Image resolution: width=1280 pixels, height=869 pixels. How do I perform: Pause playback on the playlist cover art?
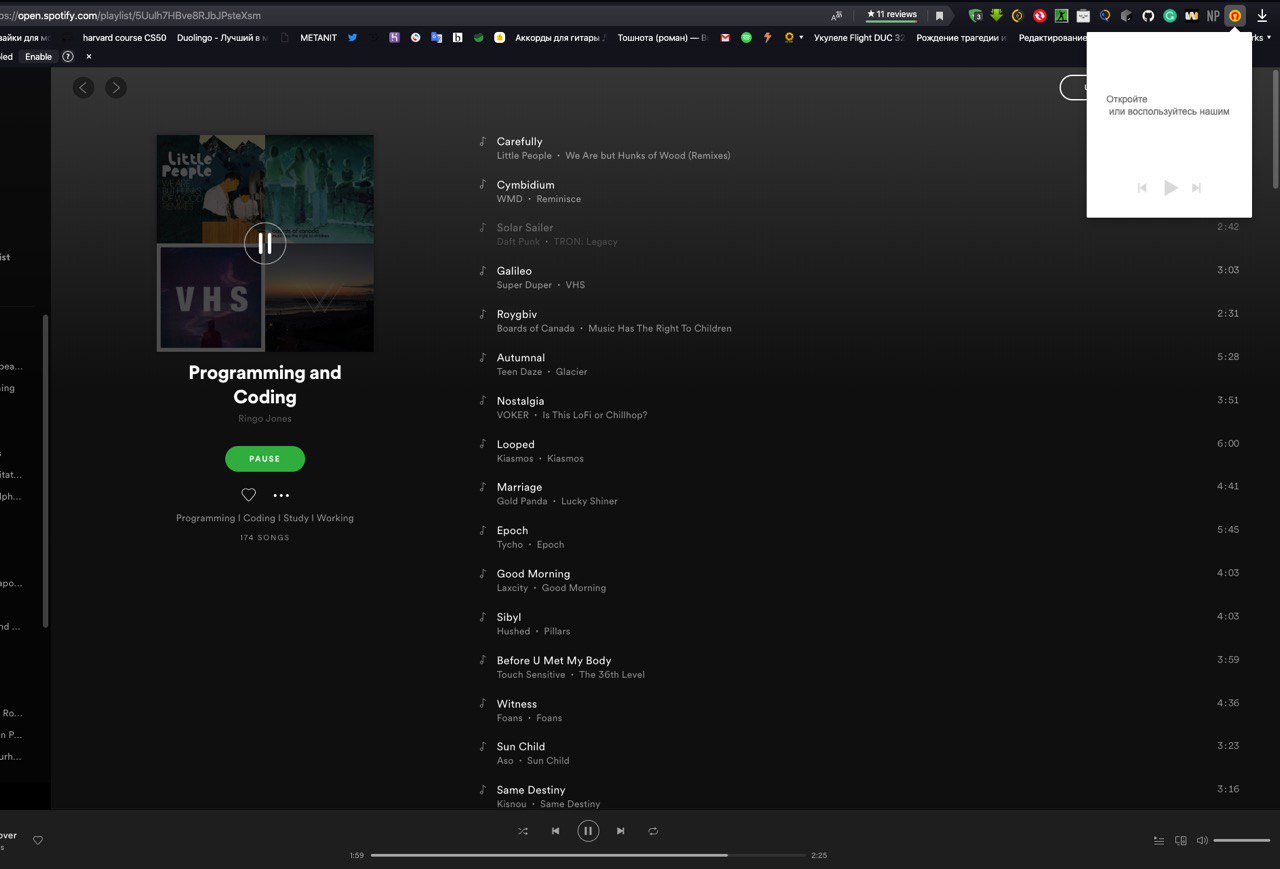coord(265,243)
